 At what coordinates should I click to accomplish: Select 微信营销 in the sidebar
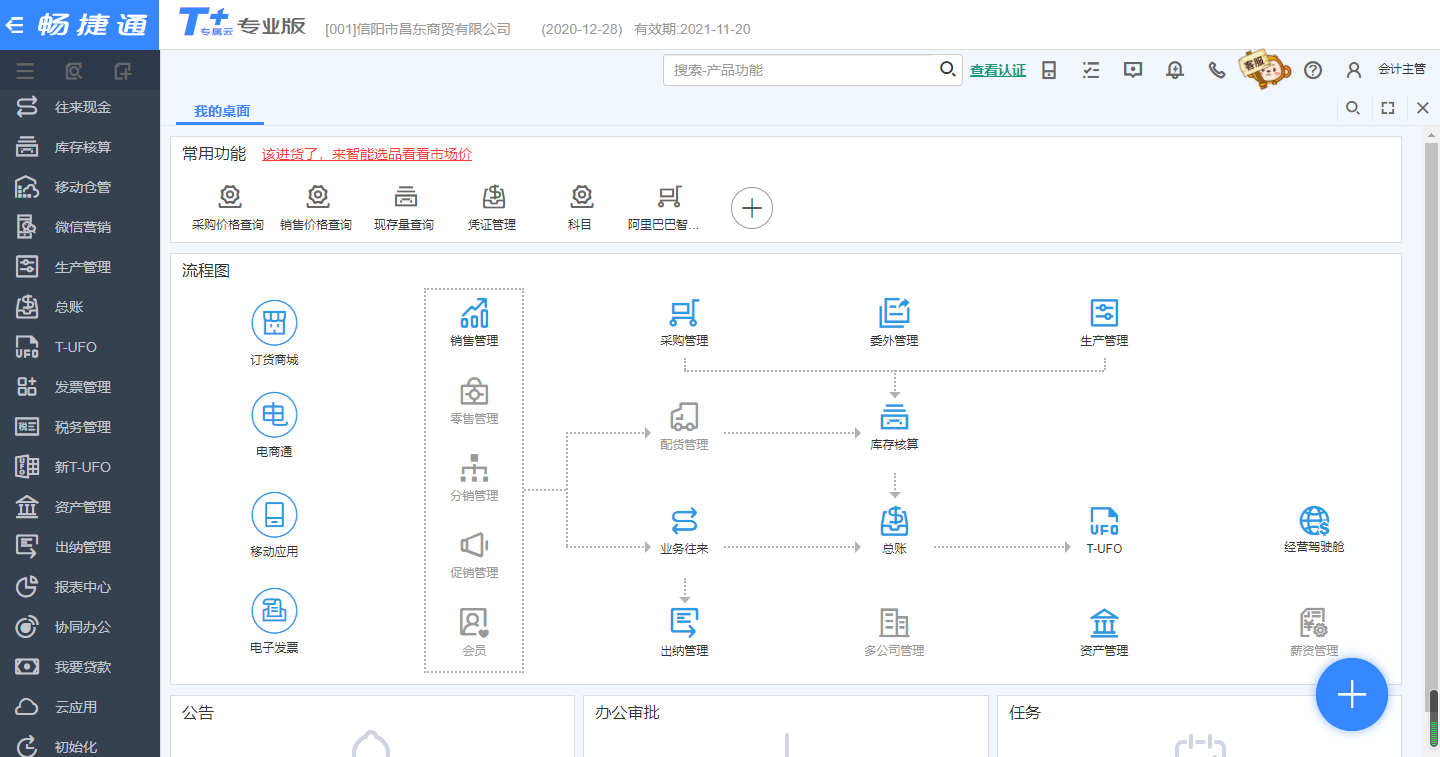click(80, 227)
